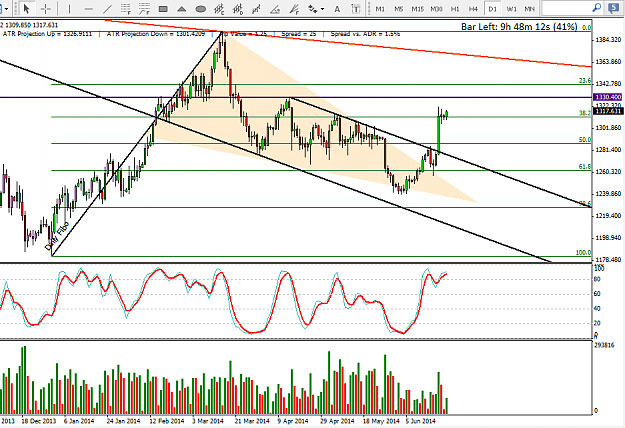Expand the Arrows tool dropdown arrow

tap(322, 8)
